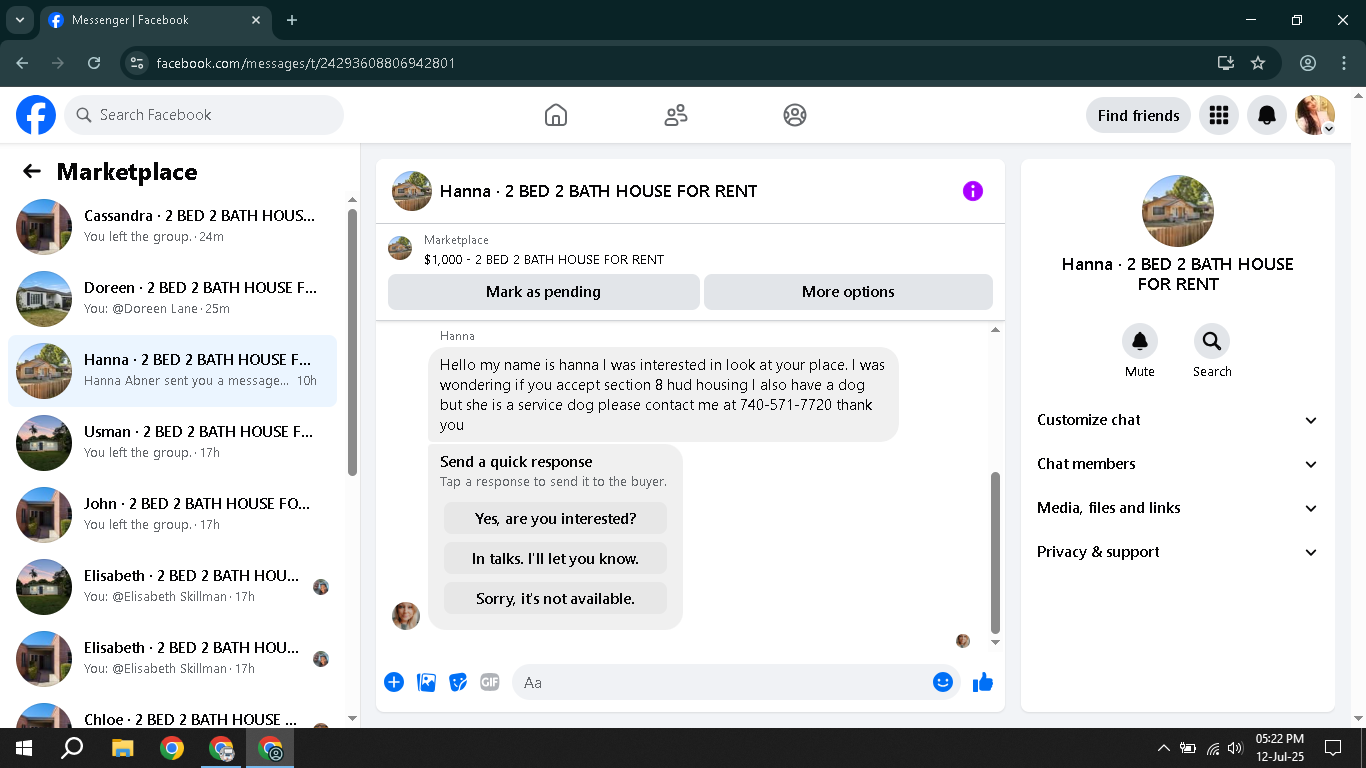This screenshot has width=1366, height=768.
Task: Send a thumbs-up like
Action: [983, 682]
